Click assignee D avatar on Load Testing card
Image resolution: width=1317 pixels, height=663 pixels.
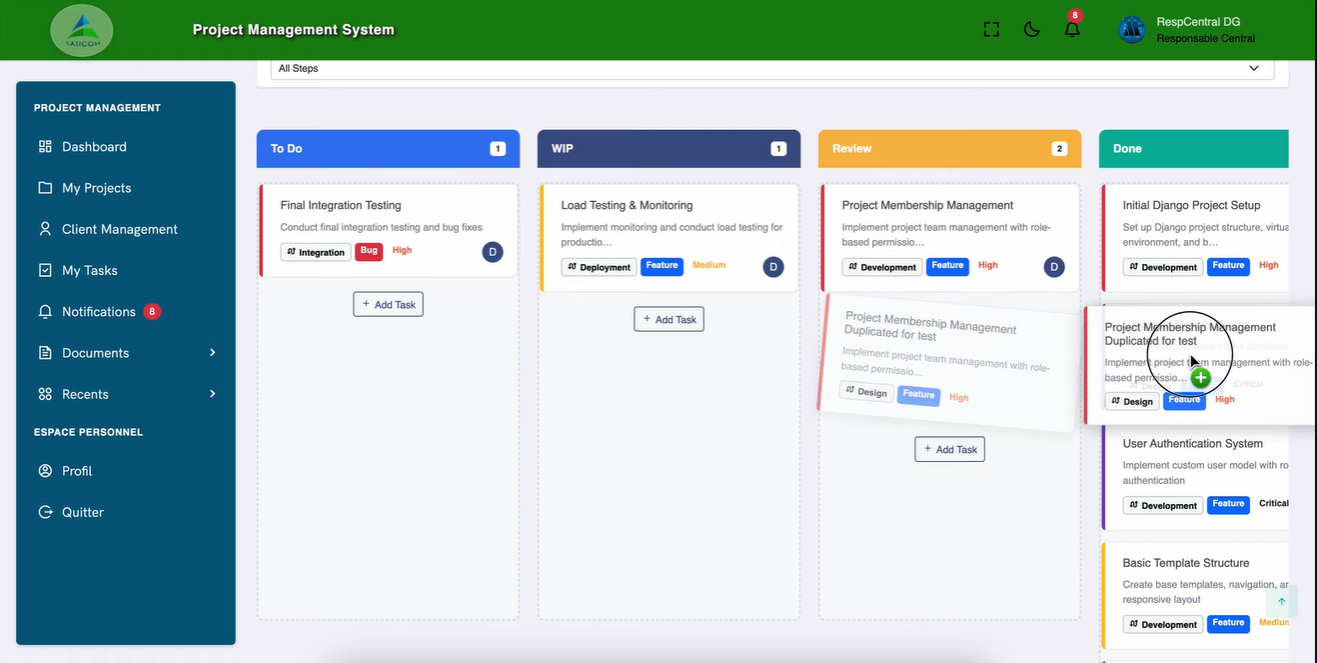[x=773, y=267]
